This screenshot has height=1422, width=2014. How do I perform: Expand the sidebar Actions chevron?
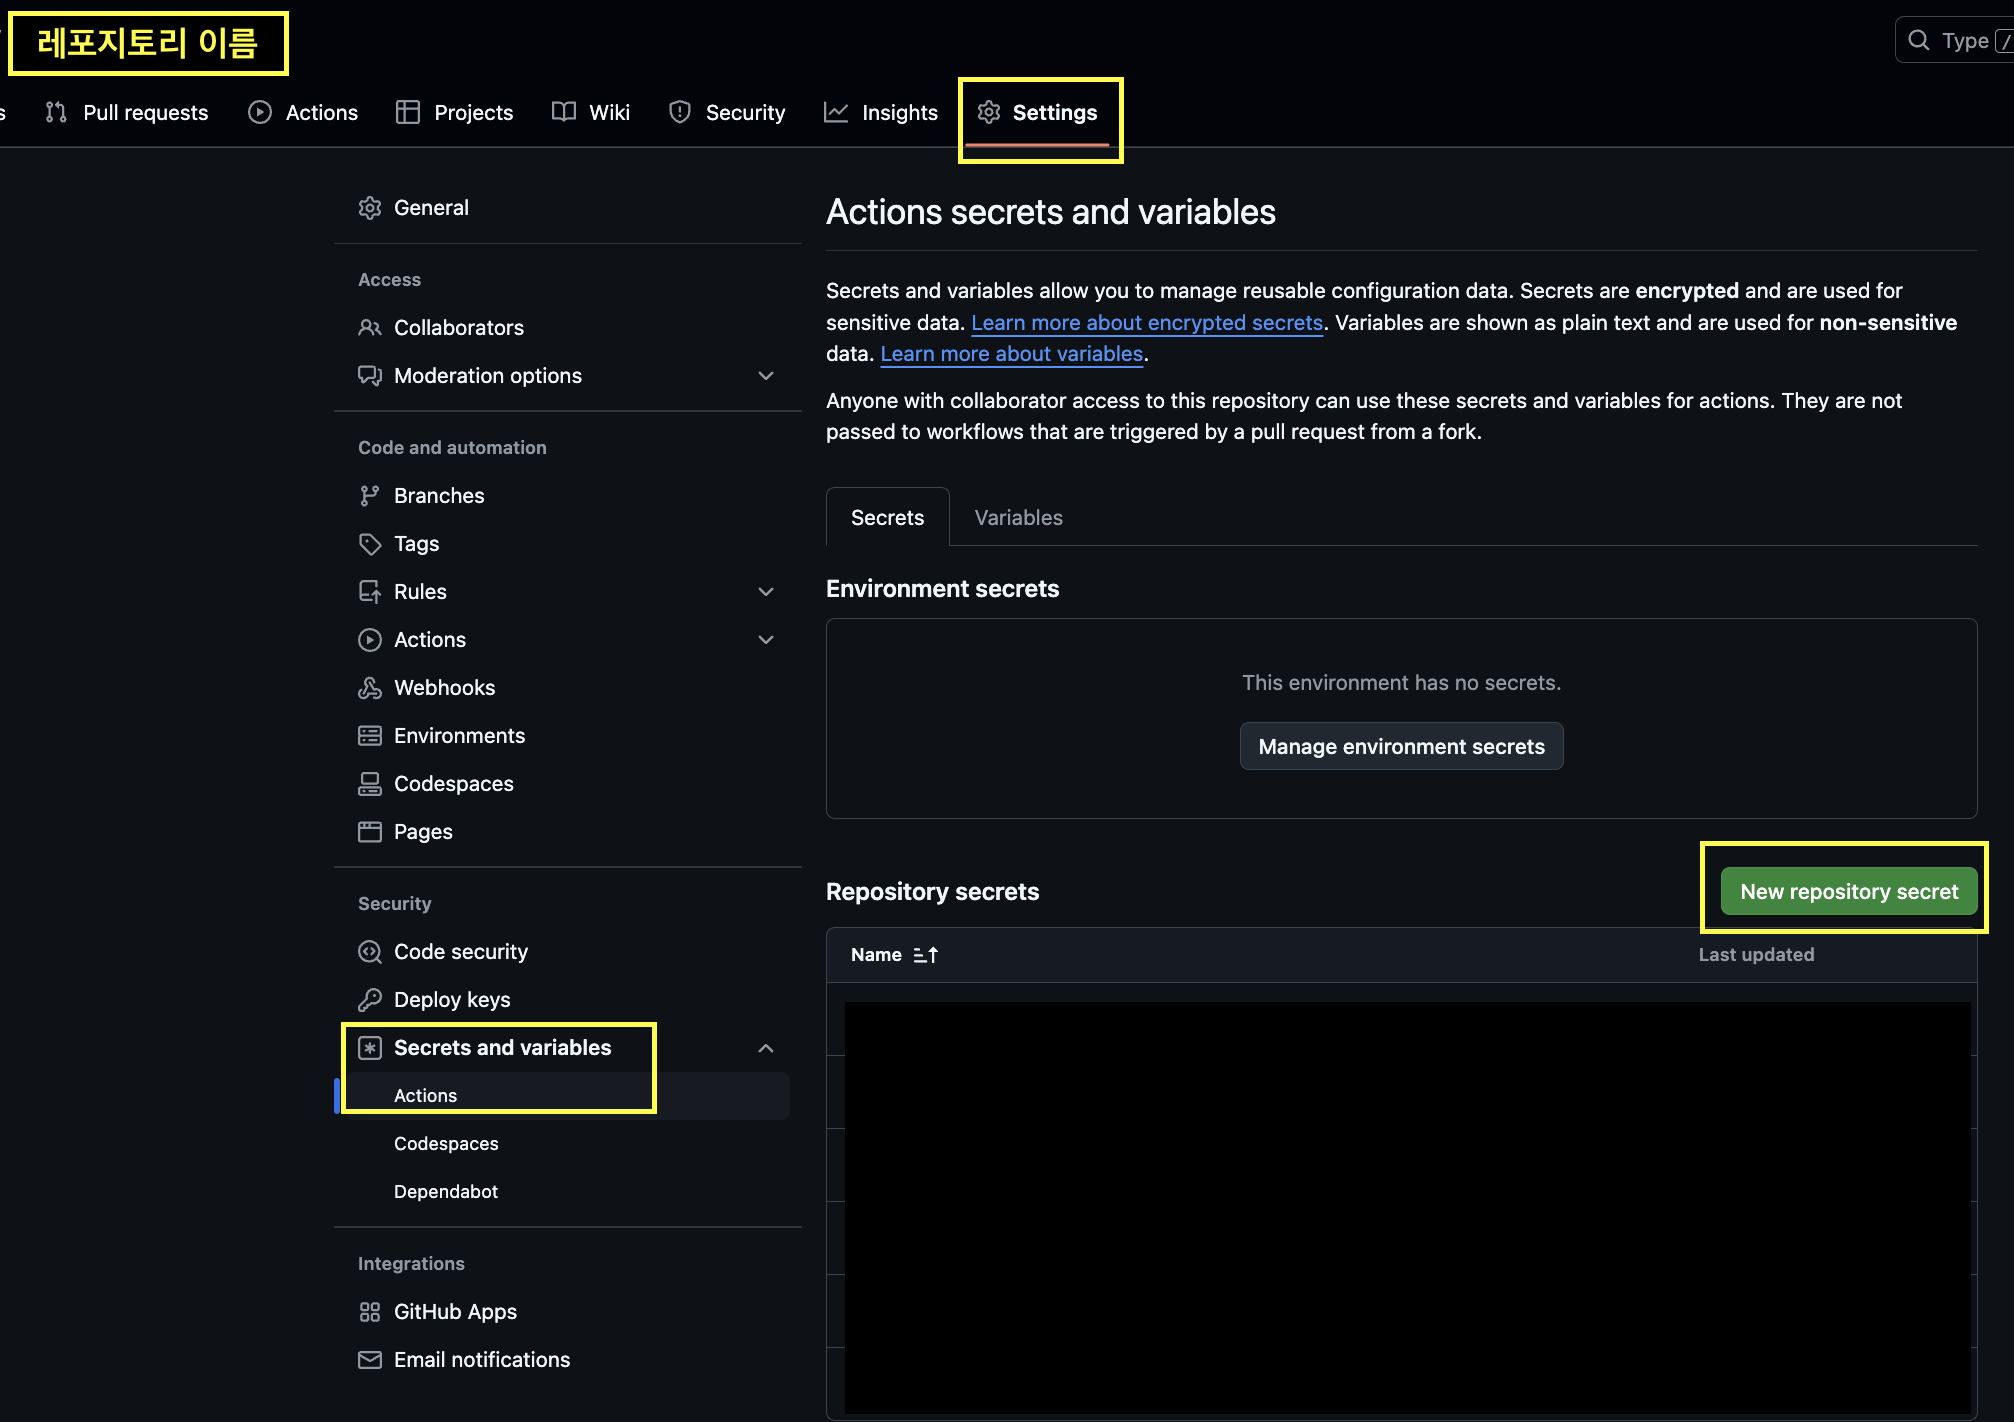point(766,640)
